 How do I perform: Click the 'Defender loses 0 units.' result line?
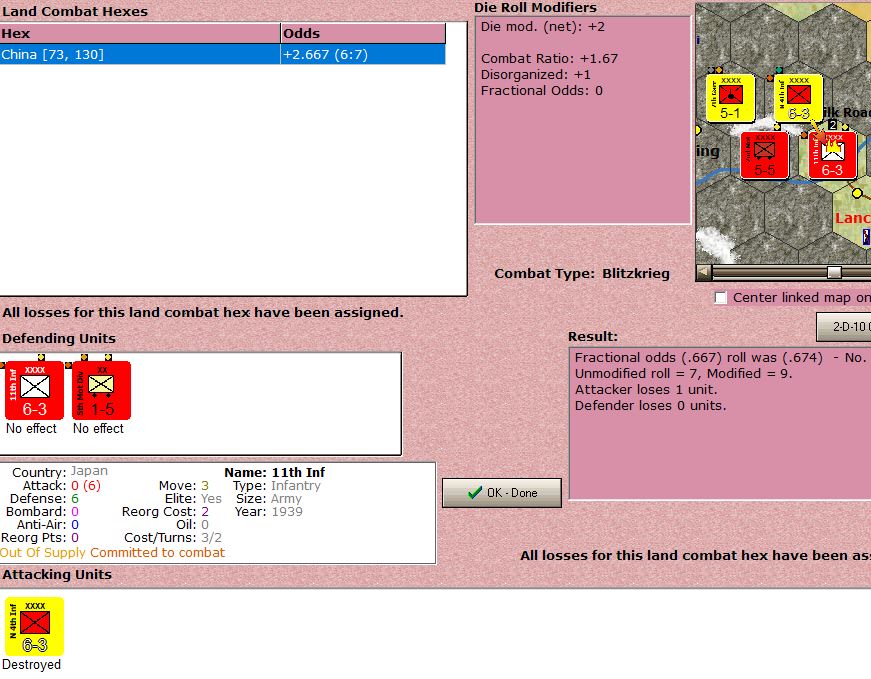coord(650,406)
